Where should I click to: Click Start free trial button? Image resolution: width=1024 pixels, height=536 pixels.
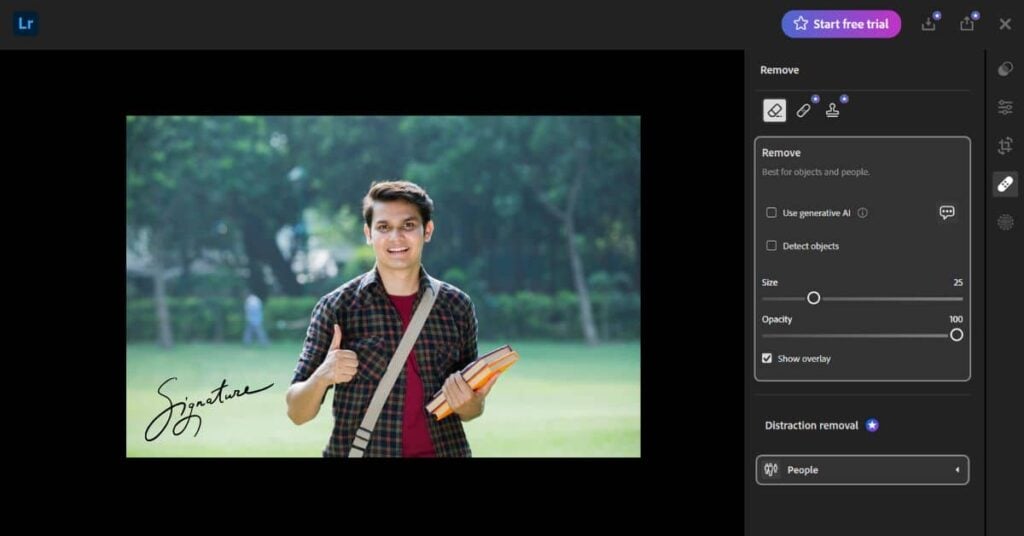click(x=841, y=24)
